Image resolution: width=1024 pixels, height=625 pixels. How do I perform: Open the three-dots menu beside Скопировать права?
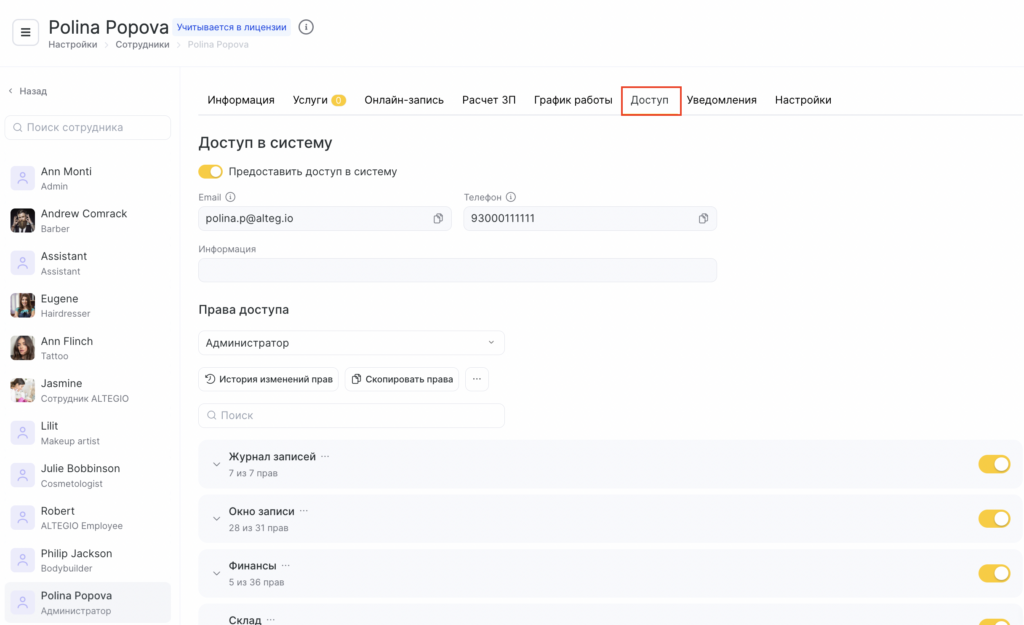tap(477, 379)
